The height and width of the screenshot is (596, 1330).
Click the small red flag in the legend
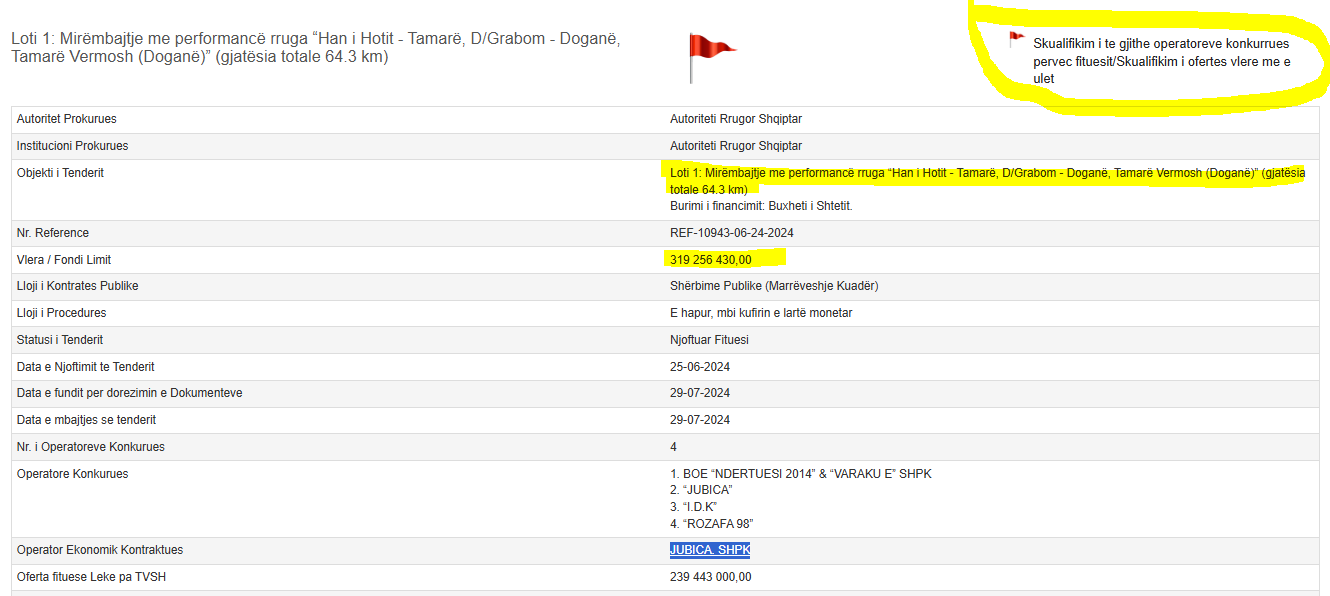point(1016,40)
